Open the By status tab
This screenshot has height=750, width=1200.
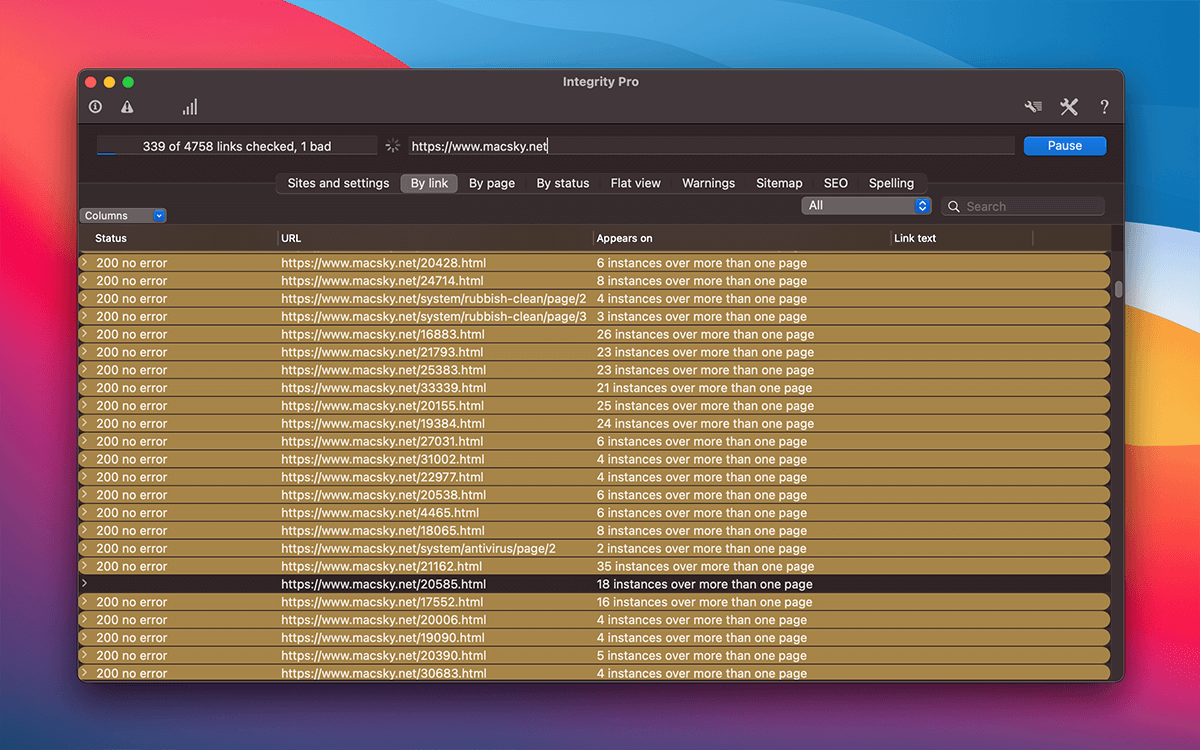563,183
